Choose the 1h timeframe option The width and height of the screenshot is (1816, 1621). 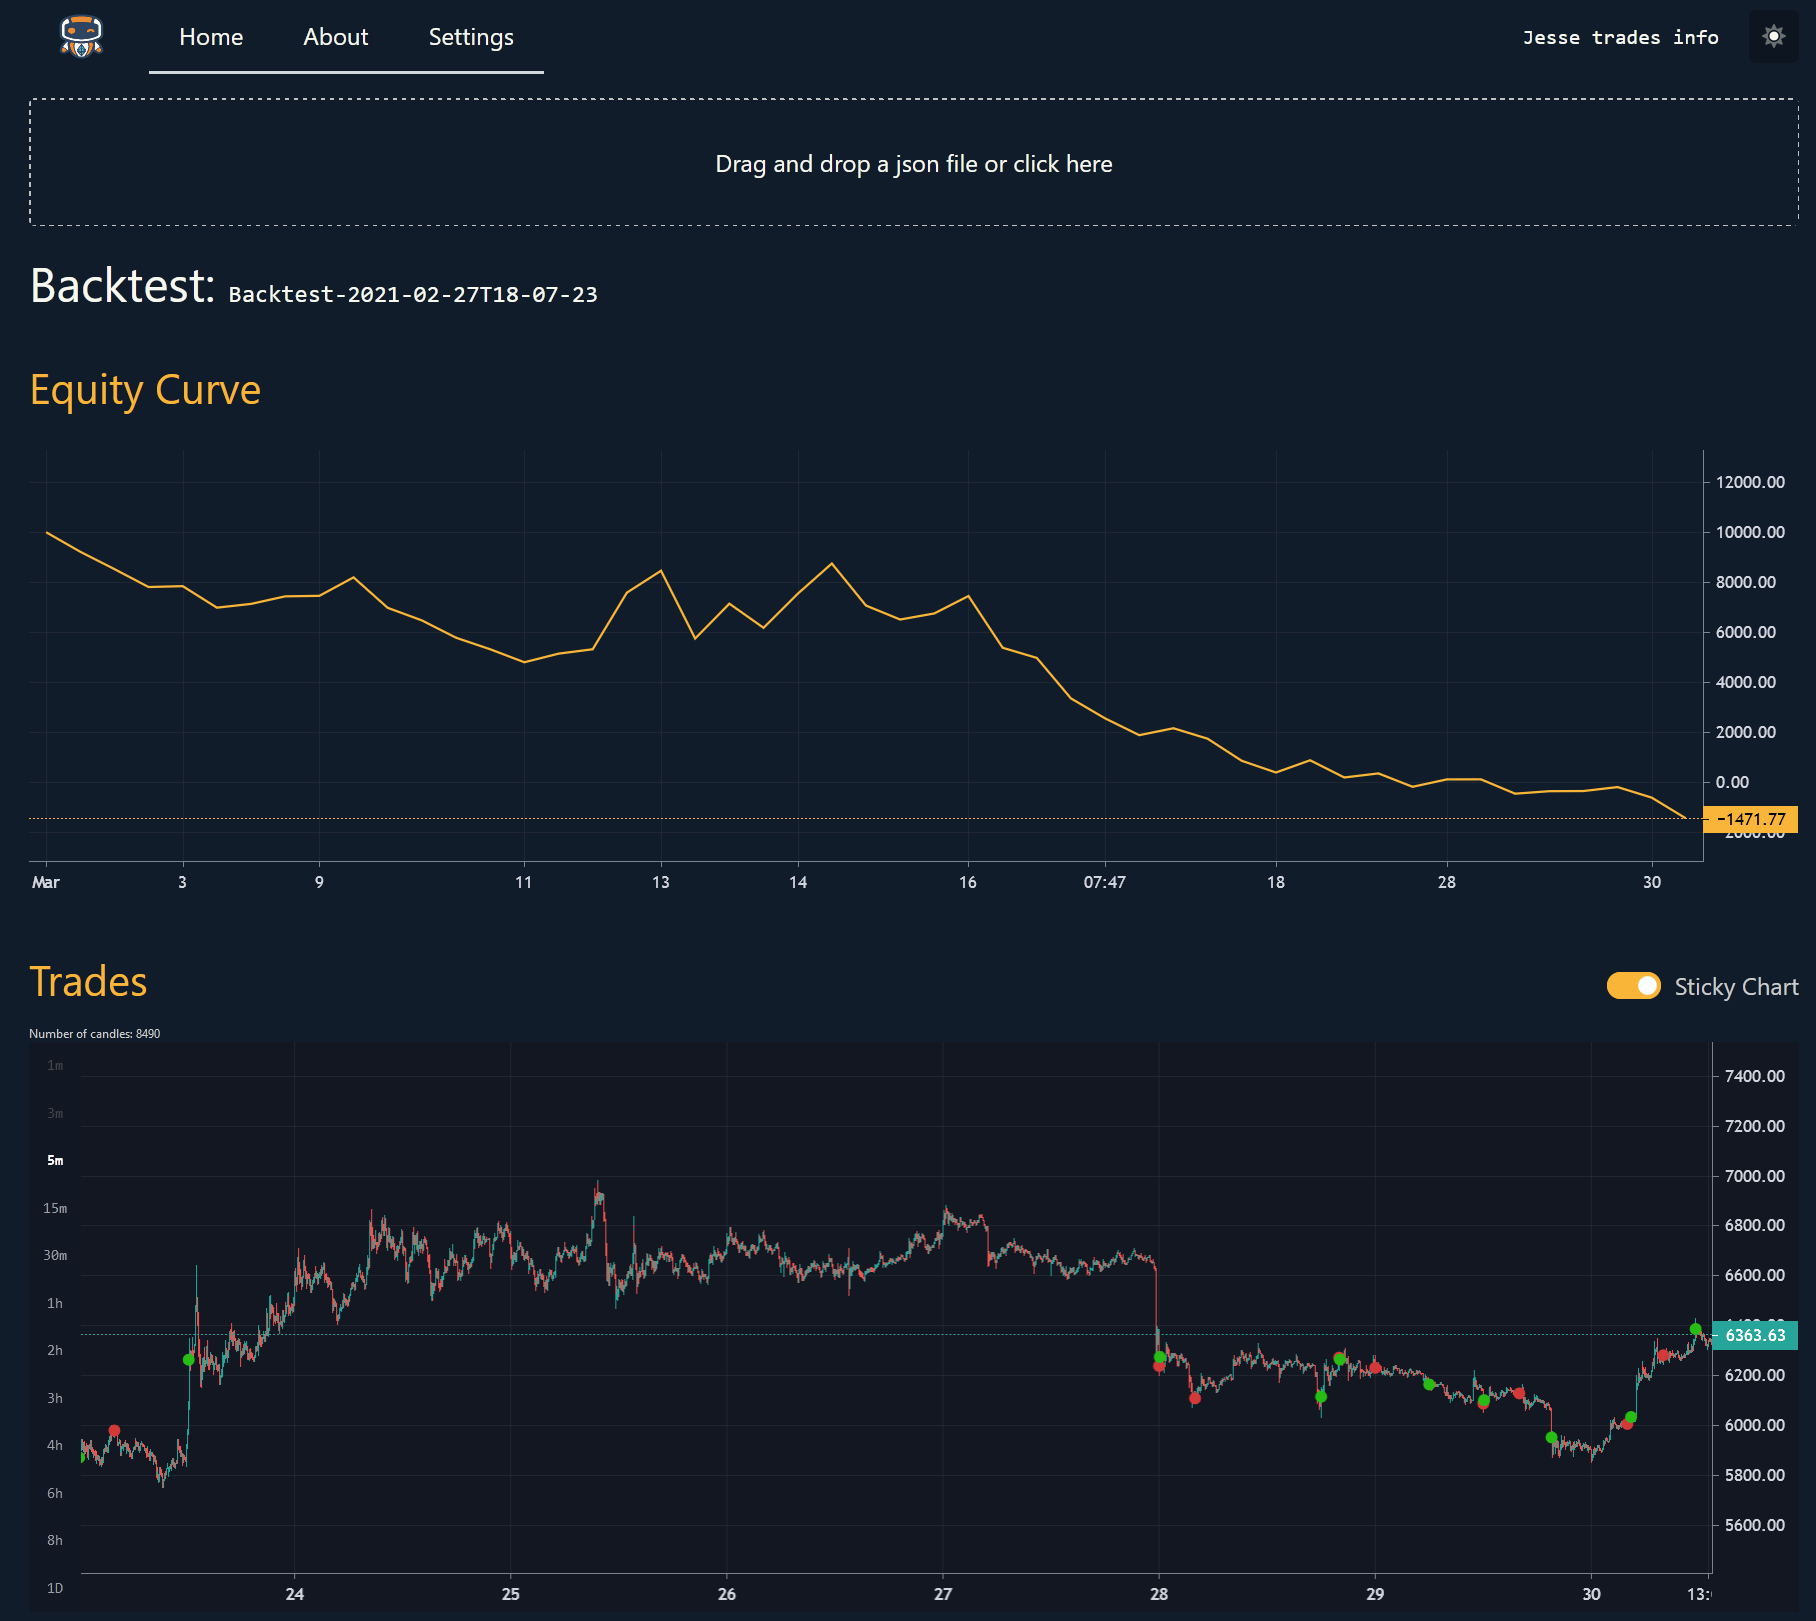click(55, 1303)
